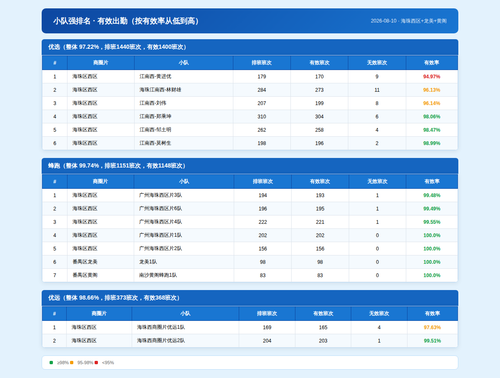This screenshot has height=378, width=500.
Task: Click the 99.49% rate cell
Action: click(x=432, y=209)
